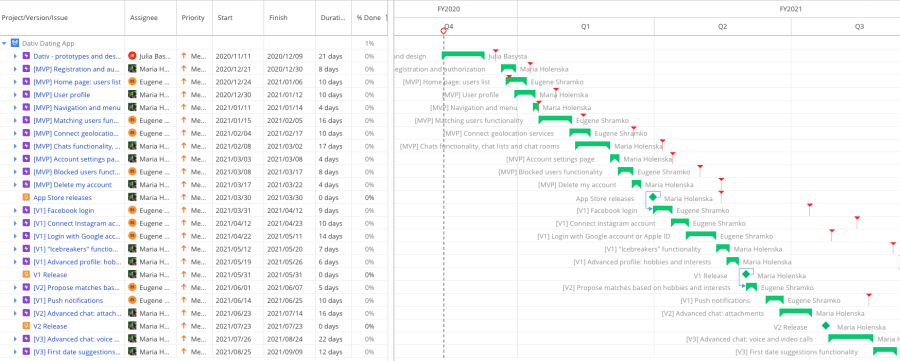Sort by the Finish column header
Image resolution: width=900 pixels, height=361 pixels.
[x=278, y=18]
